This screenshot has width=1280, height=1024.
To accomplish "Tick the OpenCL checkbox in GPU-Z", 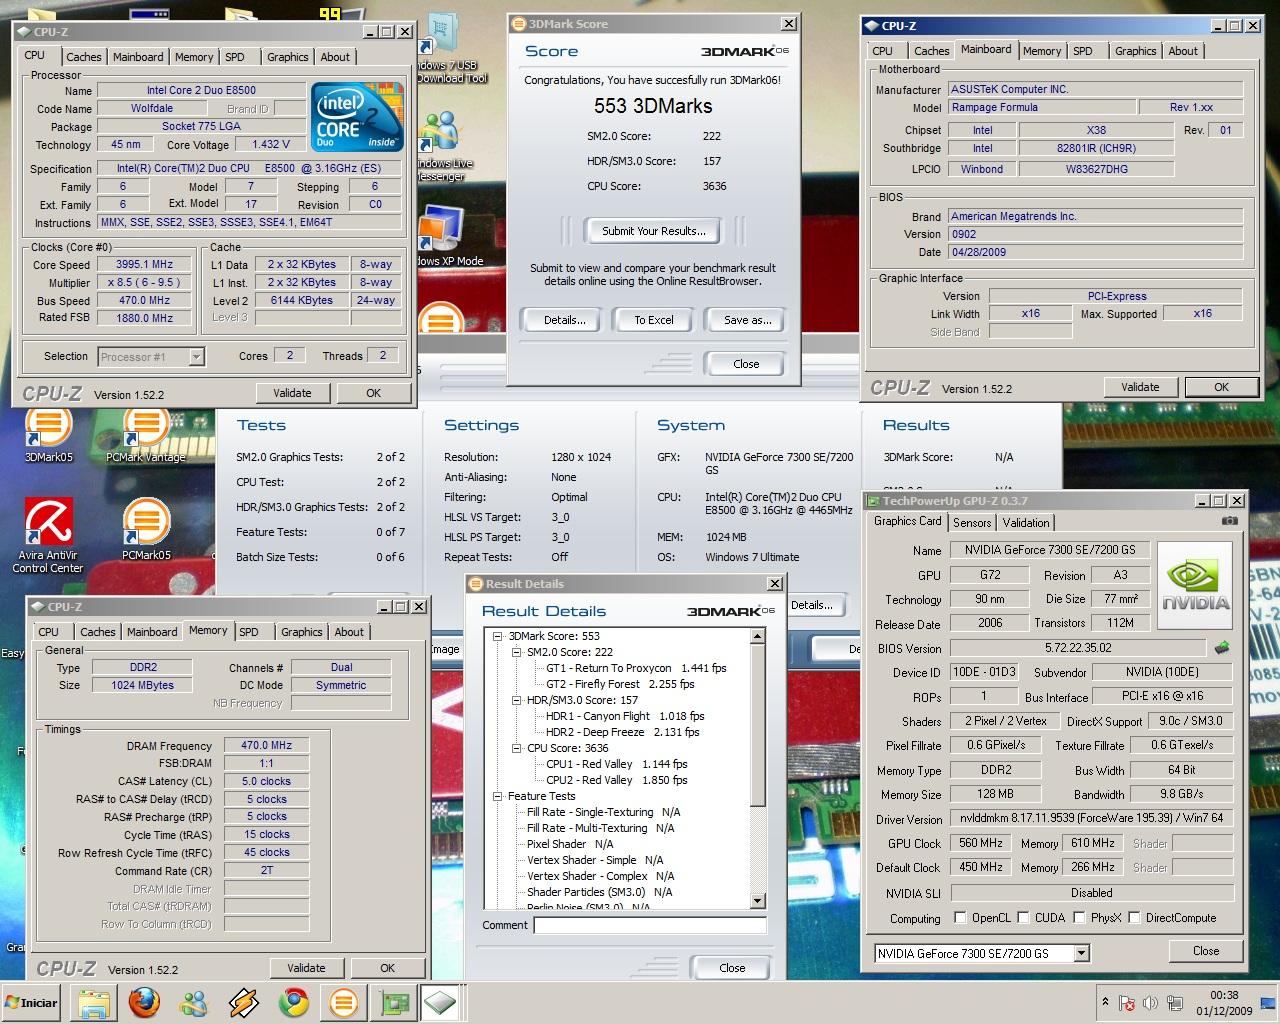I will tap(960, 917).
